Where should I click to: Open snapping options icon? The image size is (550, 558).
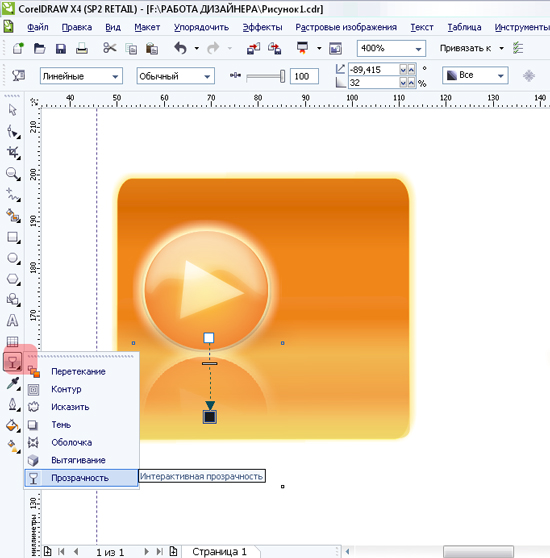coord(518,48)
